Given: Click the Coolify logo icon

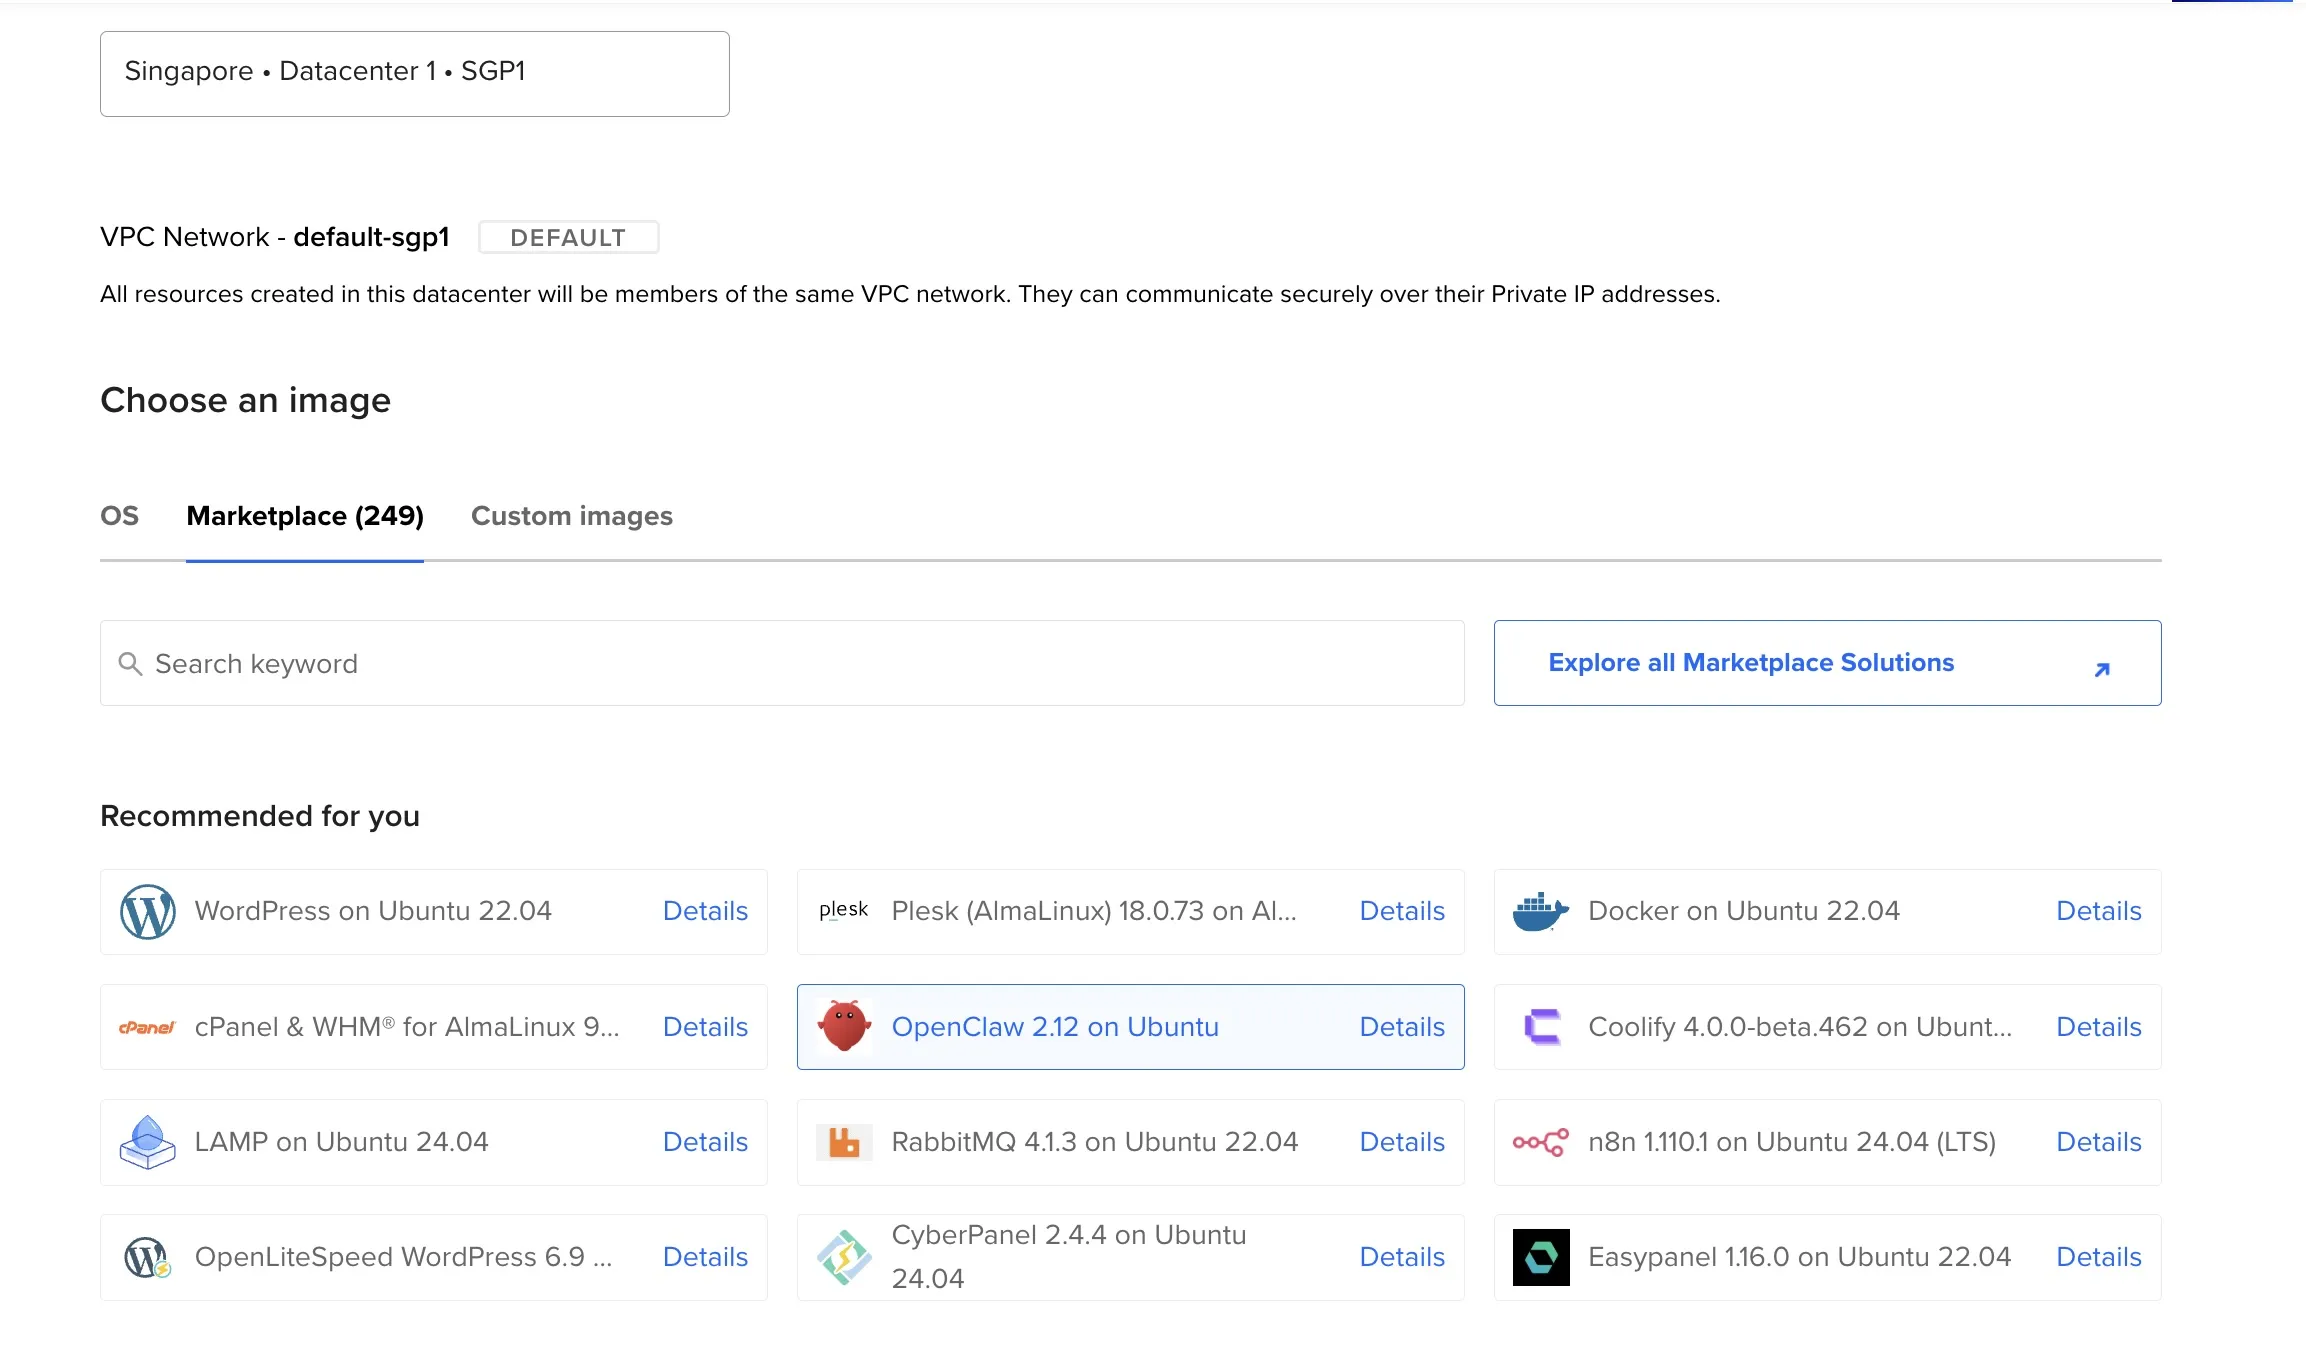Looking at the screenshot, I should tap(1541, 1026).
